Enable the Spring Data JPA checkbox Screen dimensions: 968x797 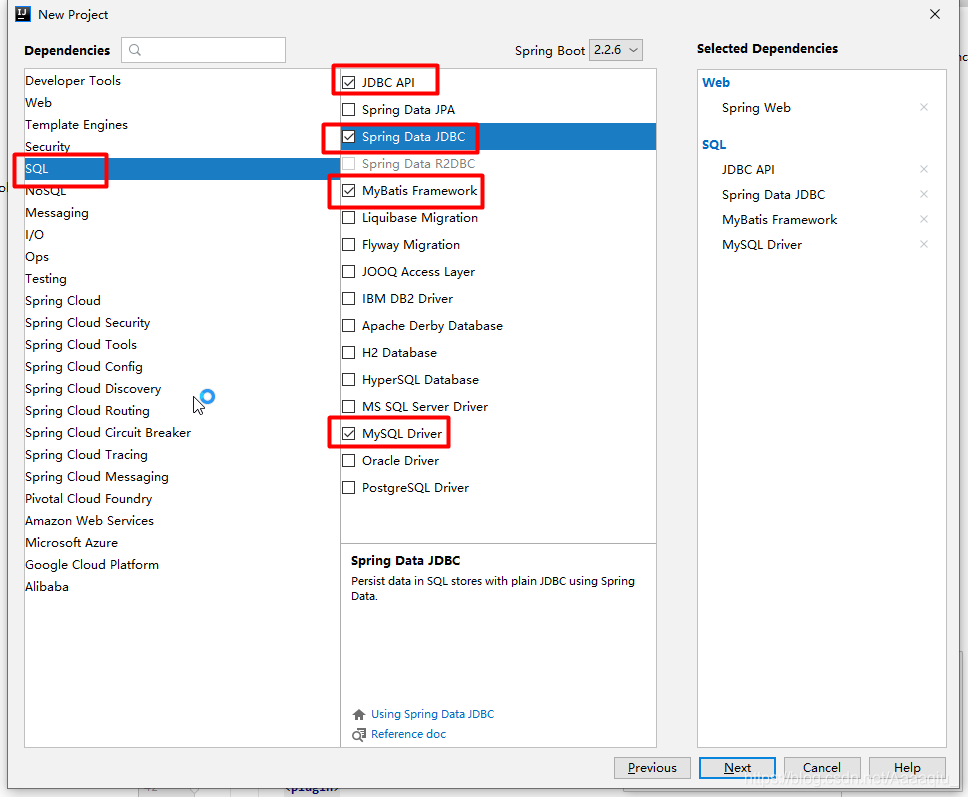coord(349,110)
